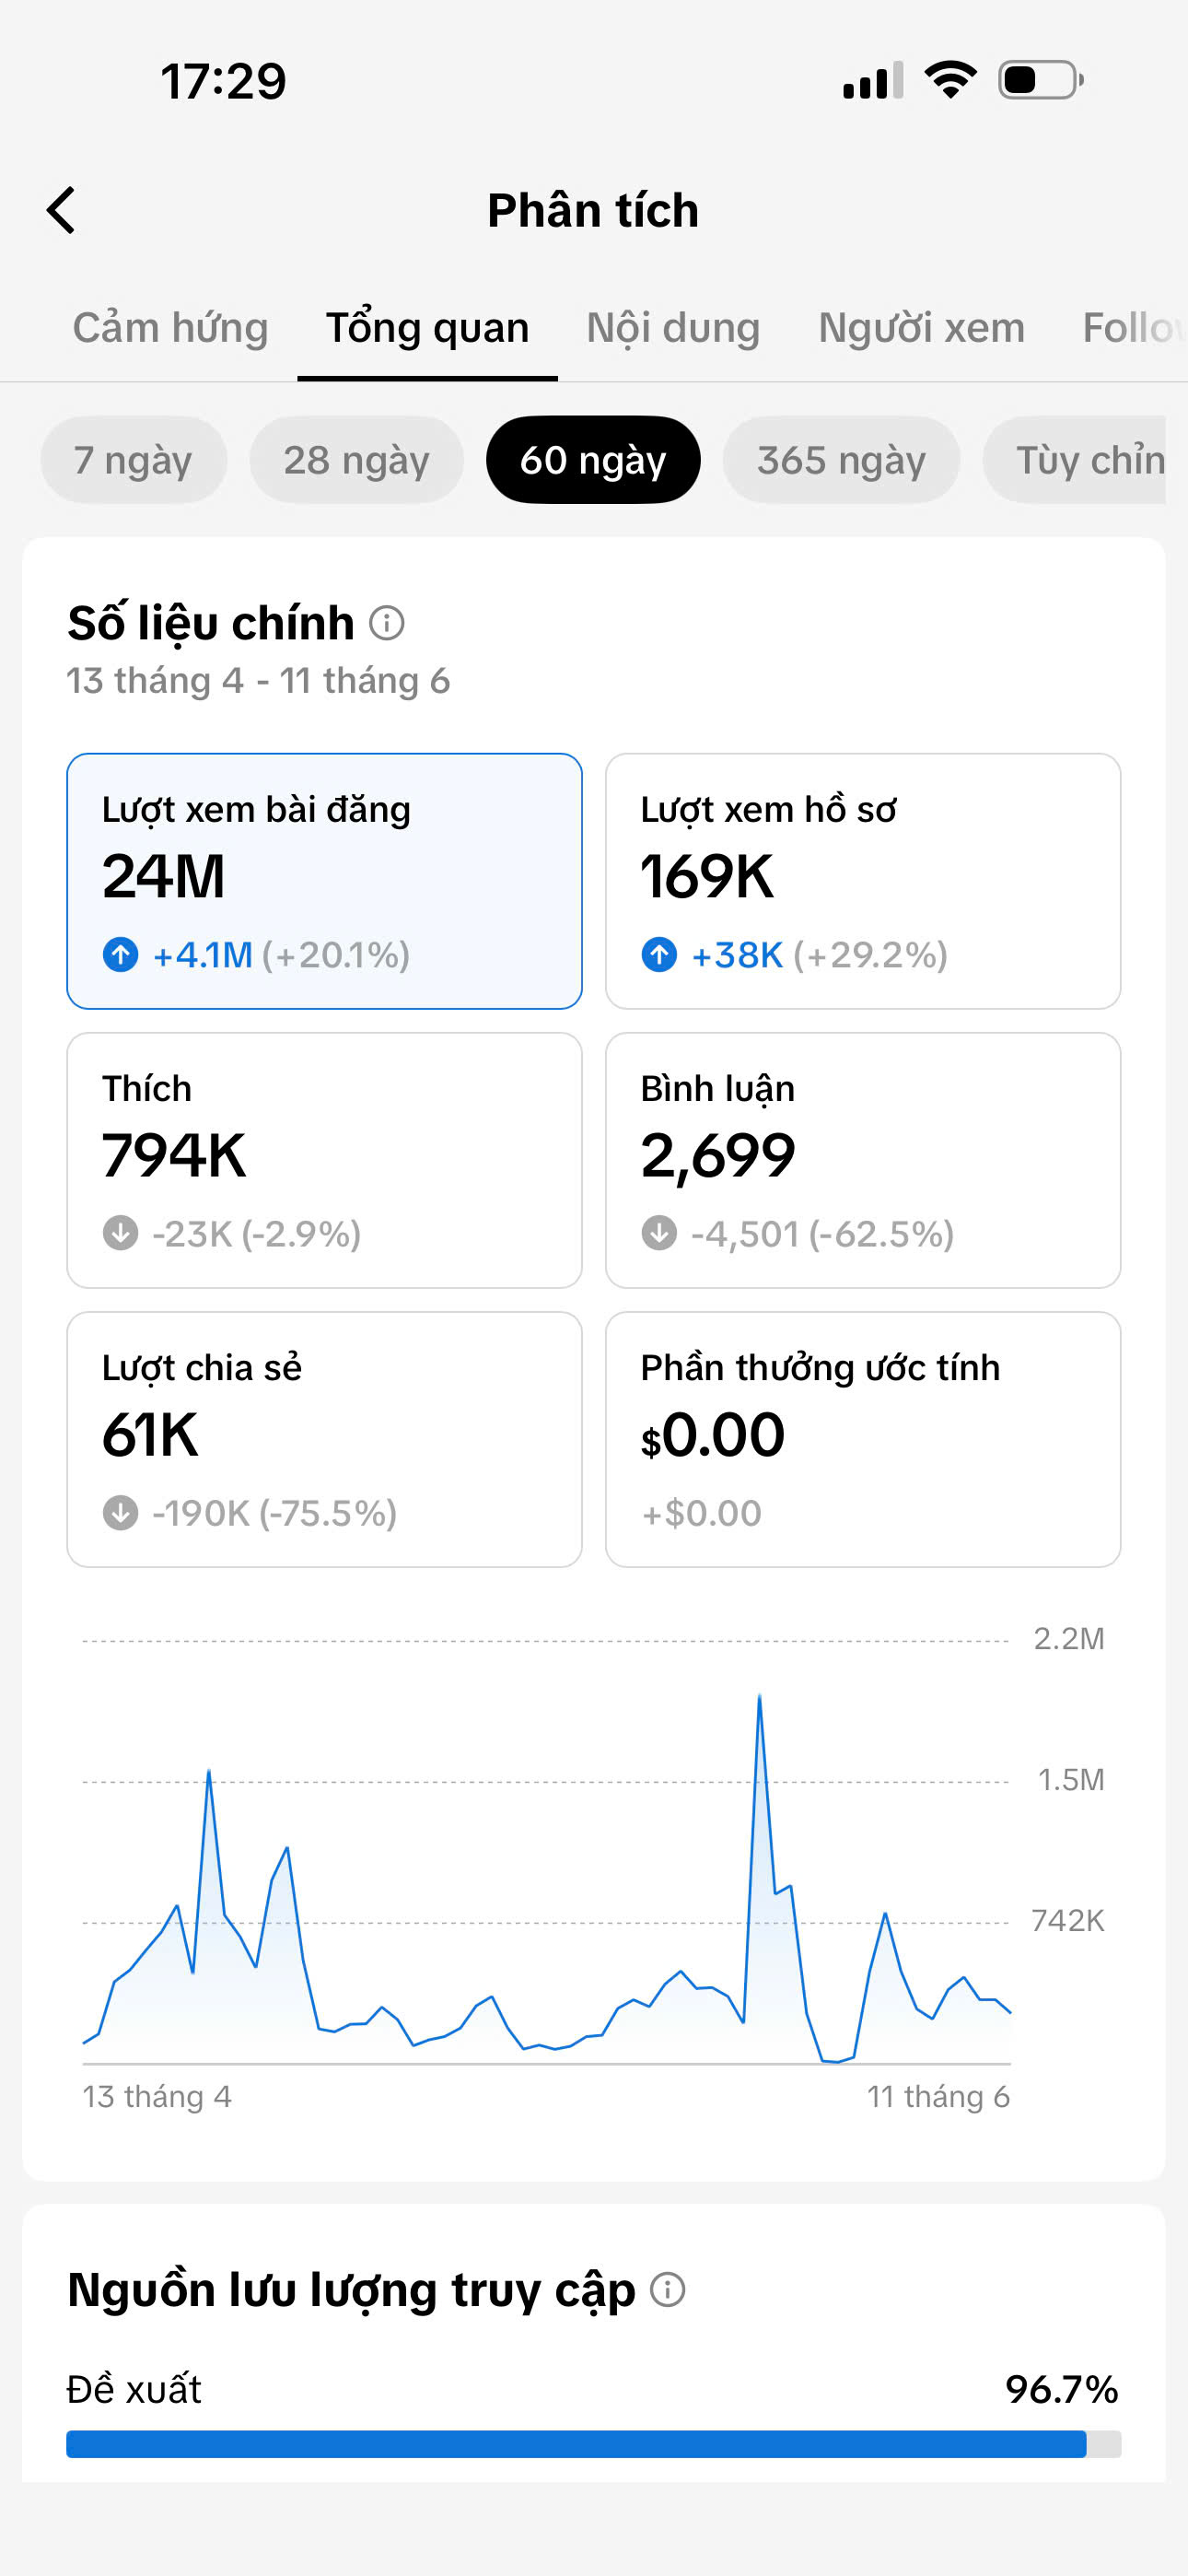Tap the gray down-arrow icon under 2,699
Viewport: 1188px width, 2576px height.
pos(659,1233)
